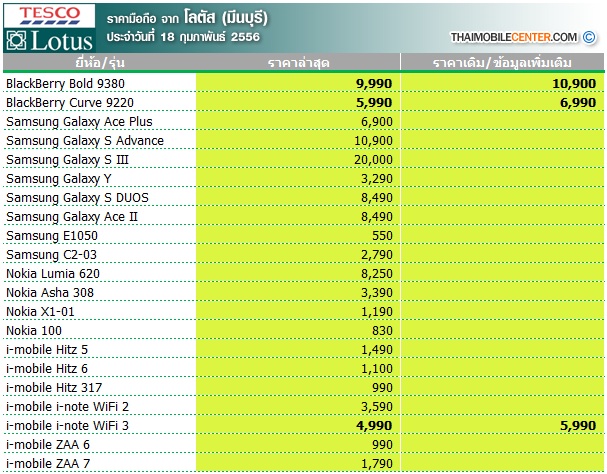
Task: Click the Tesco Lotus logo
Action: 49,28
